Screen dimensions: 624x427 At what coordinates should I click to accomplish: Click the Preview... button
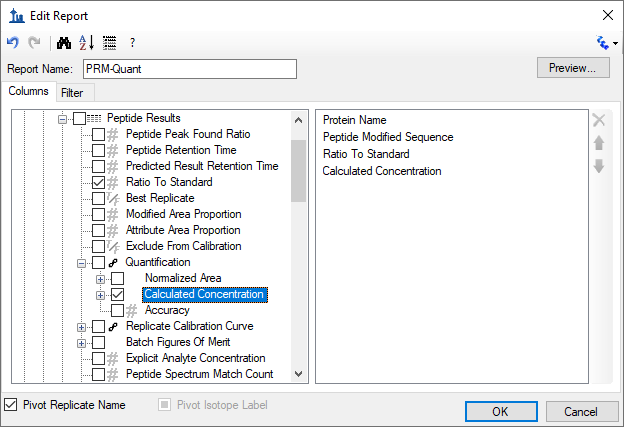tap(573, 68)
